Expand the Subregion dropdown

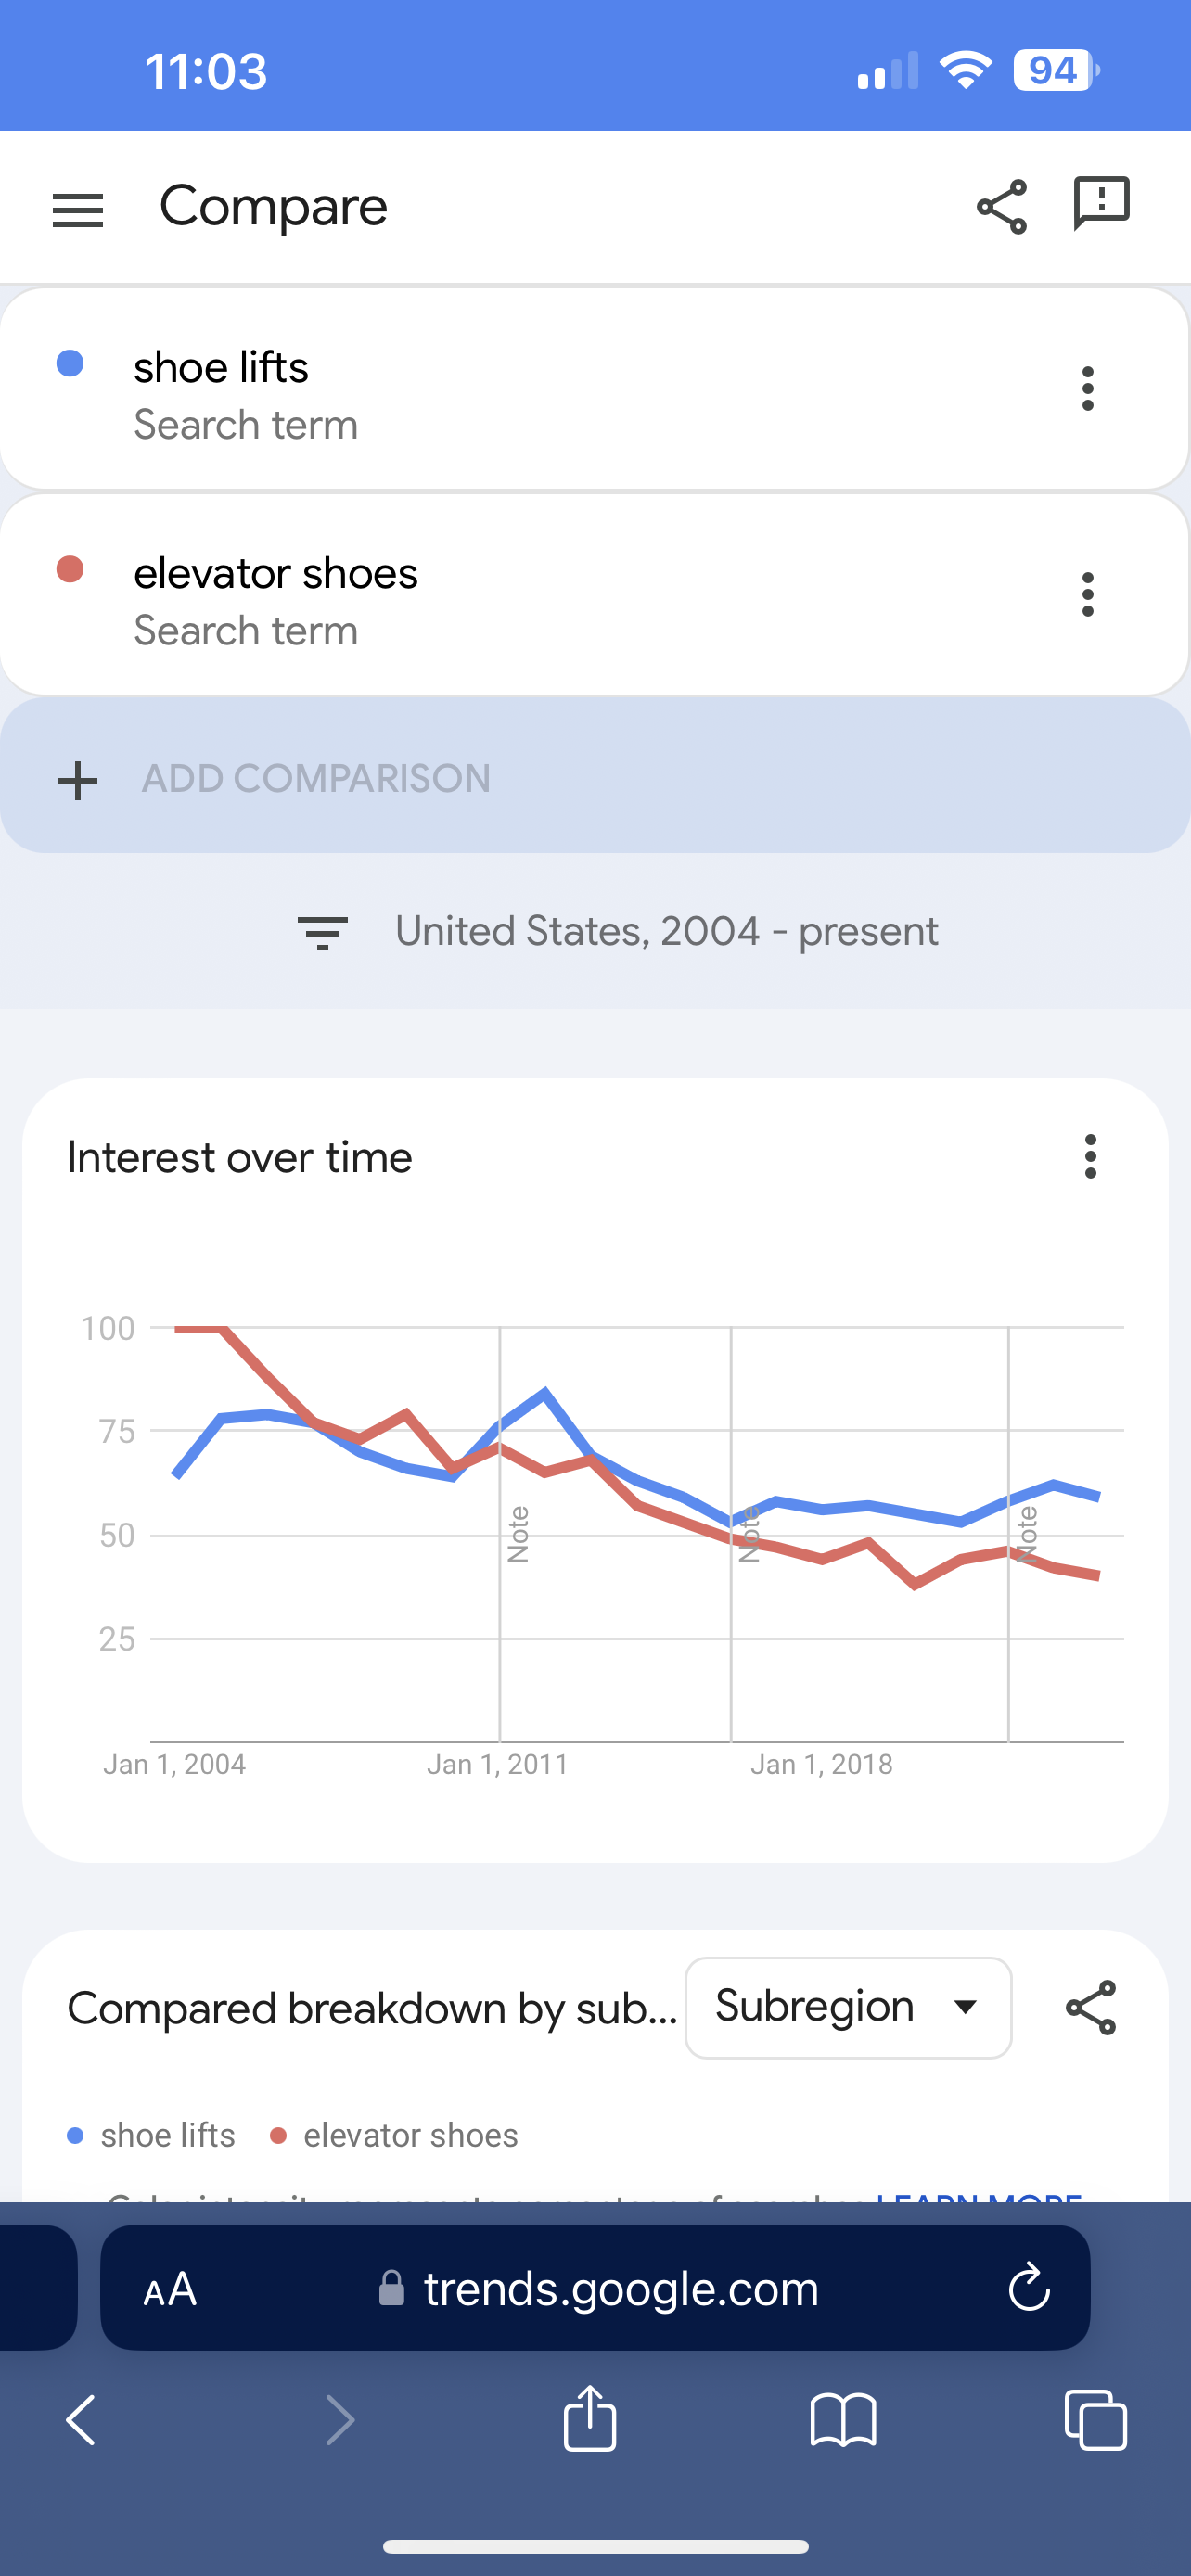(x=847, y=2007)
